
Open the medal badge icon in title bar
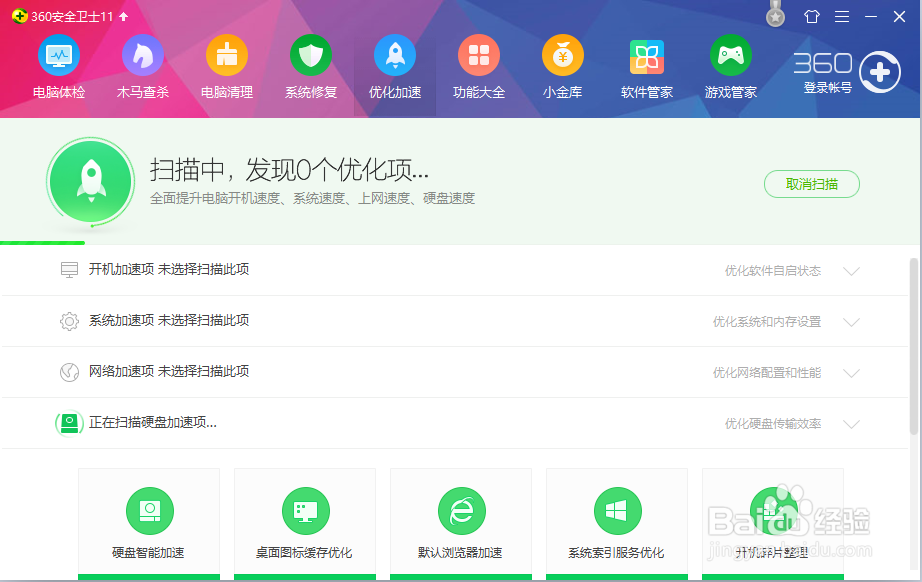coord(776,15)
